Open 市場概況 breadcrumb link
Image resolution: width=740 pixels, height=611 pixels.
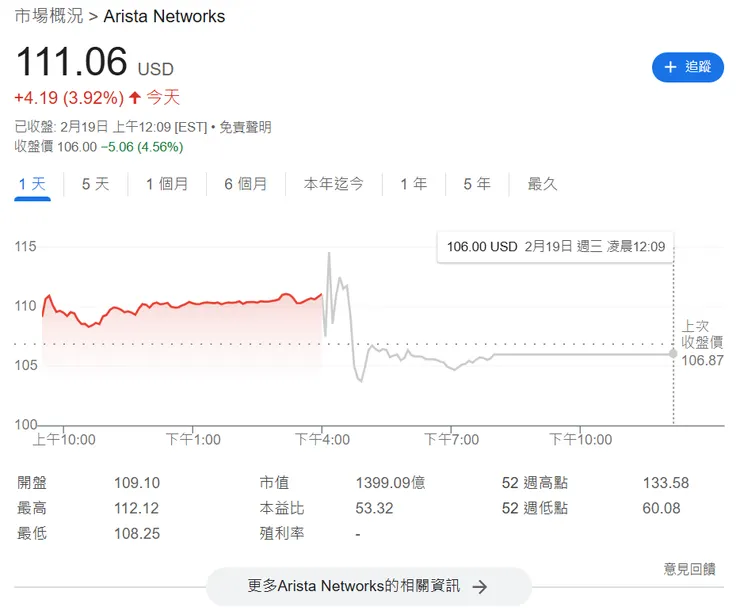pos(49,16)
